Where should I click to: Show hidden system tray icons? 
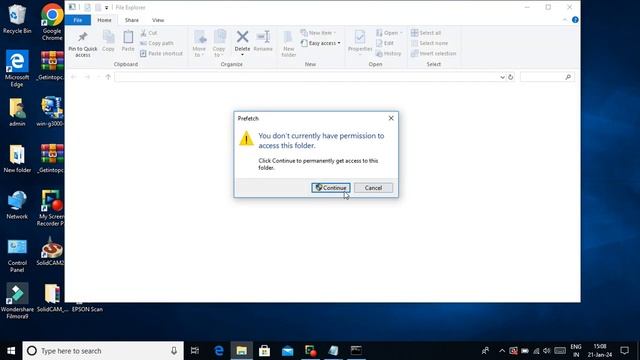click(502, 351)
